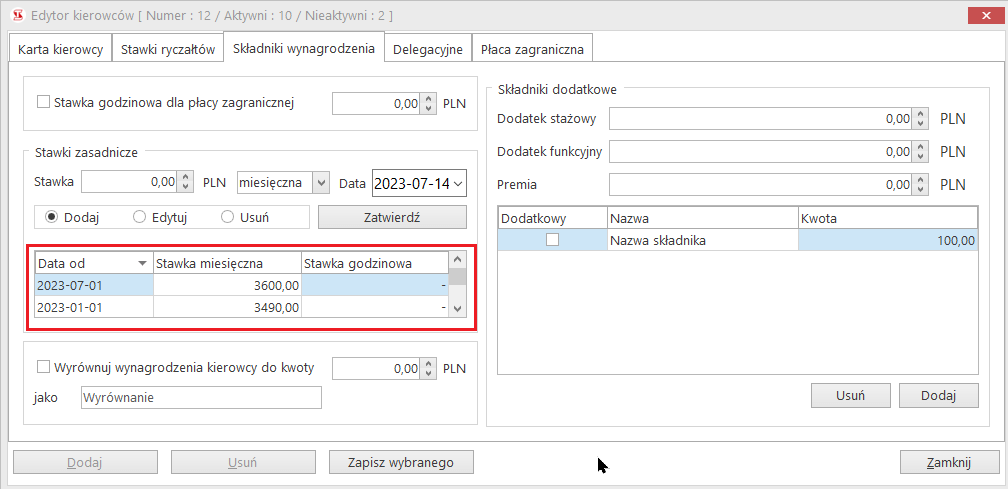Click the Zamknij button
Screen dimensions: 1008x489
948,462
